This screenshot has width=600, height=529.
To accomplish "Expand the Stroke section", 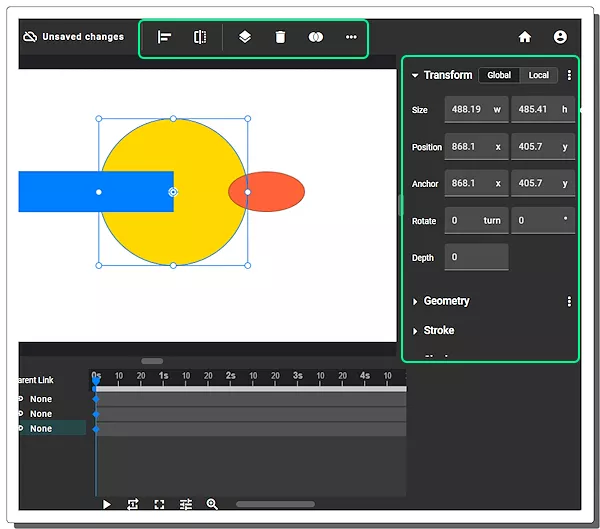I will pyautogui.click(x=415, y=331).
